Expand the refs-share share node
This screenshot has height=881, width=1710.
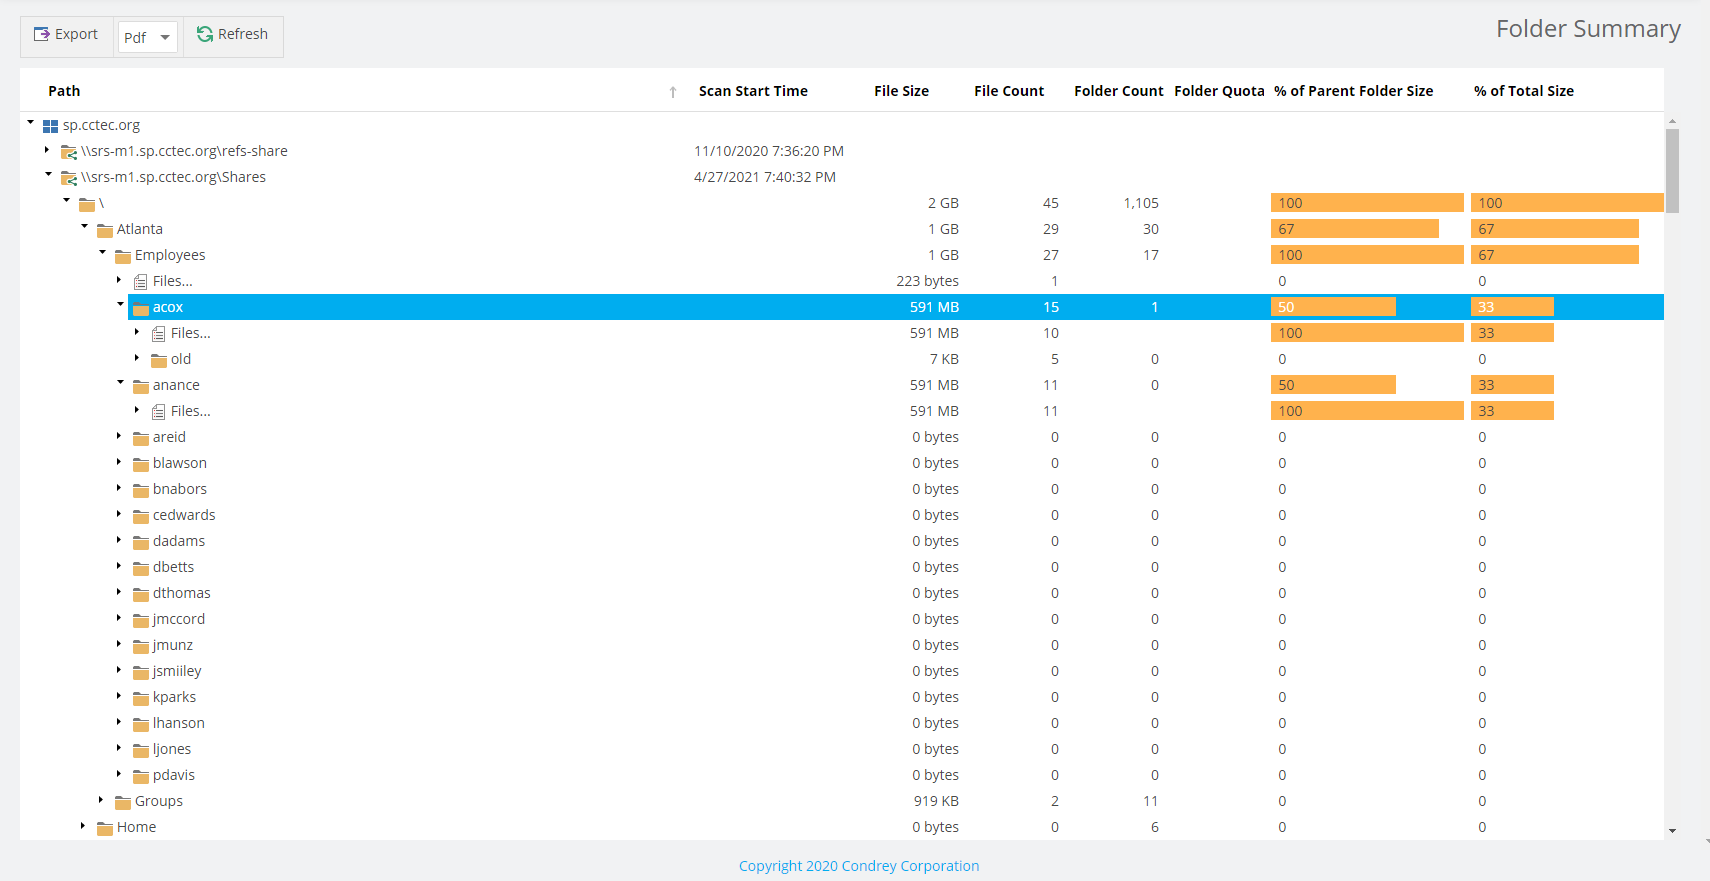pyautogui.click(x=47, y=150)
